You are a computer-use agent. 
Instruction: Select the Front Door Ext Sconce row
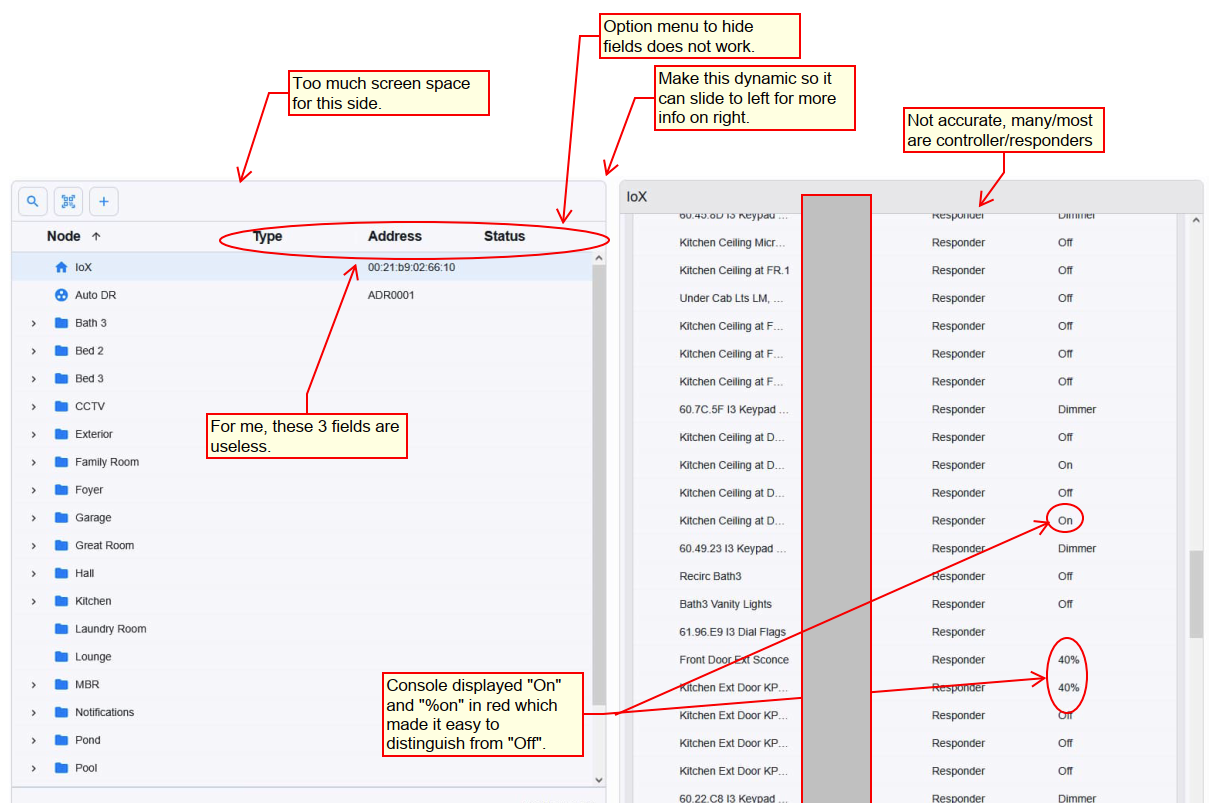903,659
